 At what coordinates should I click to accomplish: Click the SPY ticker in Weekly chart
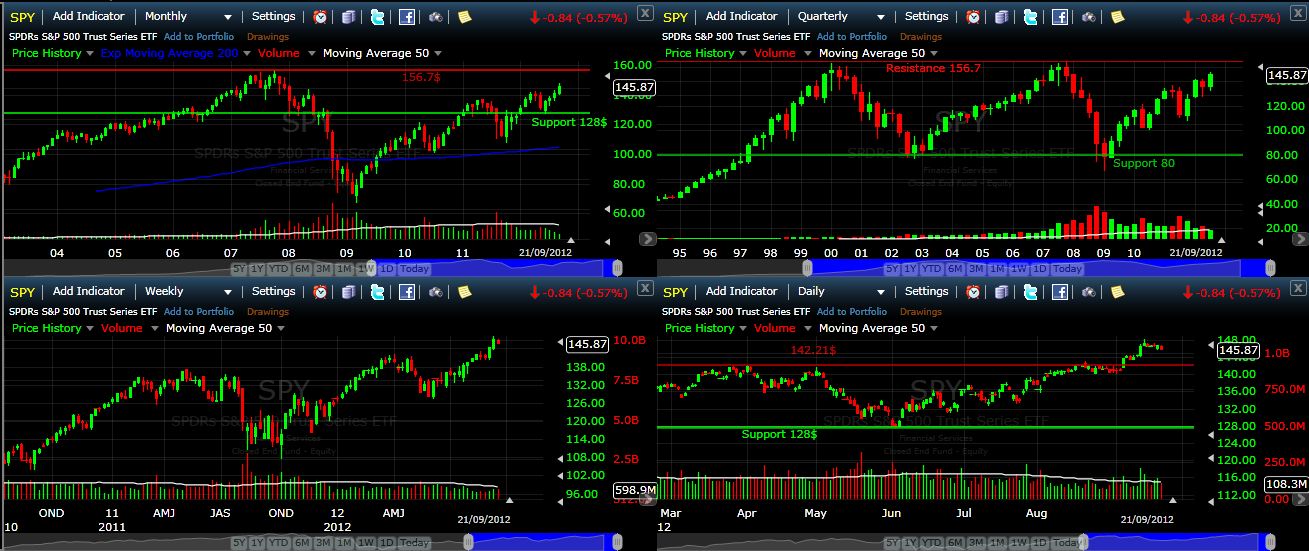(x=22, y=292)
